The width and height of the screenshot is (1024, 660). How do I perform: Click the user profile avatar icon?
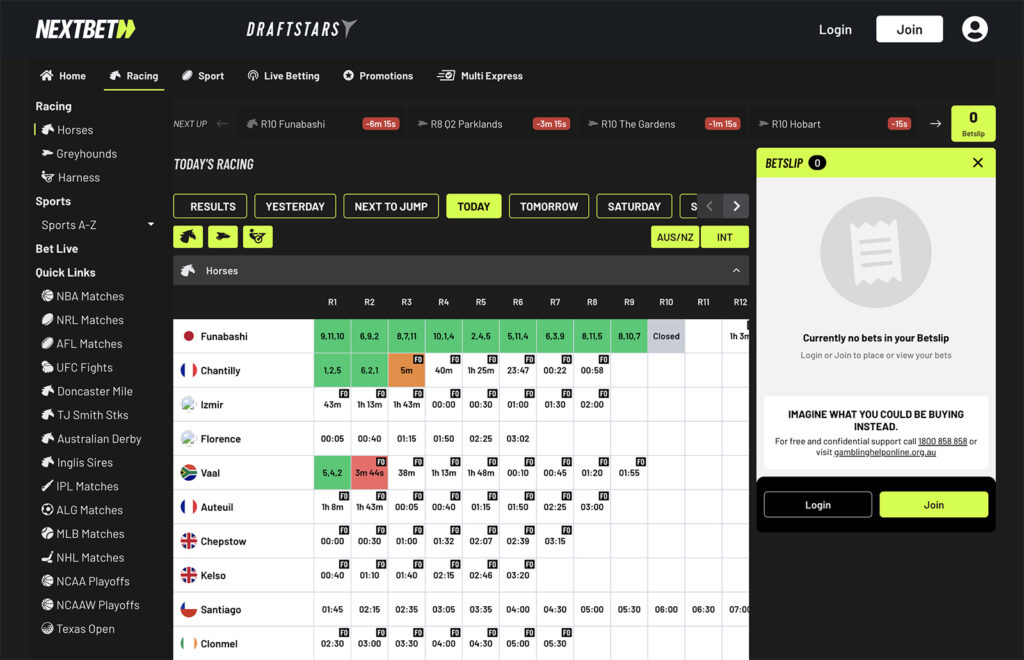pyautogui.click(x=974, y=29)
